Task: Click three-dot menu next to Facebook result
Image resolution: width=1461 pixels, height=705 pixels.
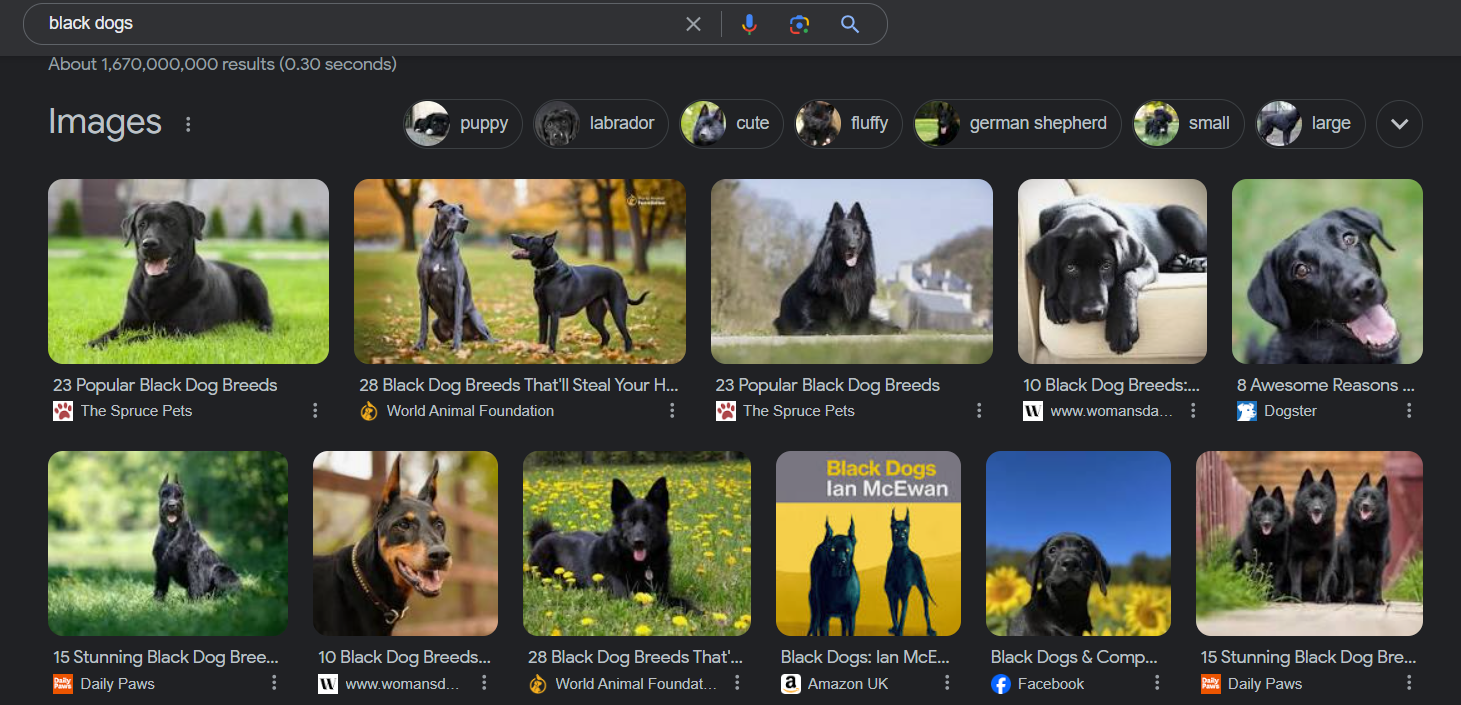Action: pos(1157,683)
